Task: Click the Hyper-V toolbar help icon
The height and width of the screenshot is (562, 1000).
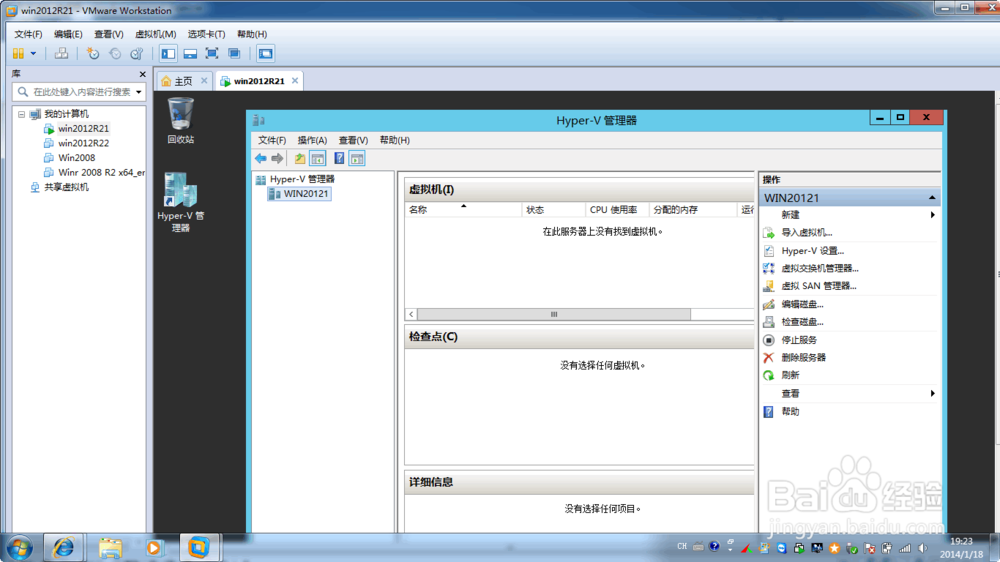Action: (x=339, y=158)
